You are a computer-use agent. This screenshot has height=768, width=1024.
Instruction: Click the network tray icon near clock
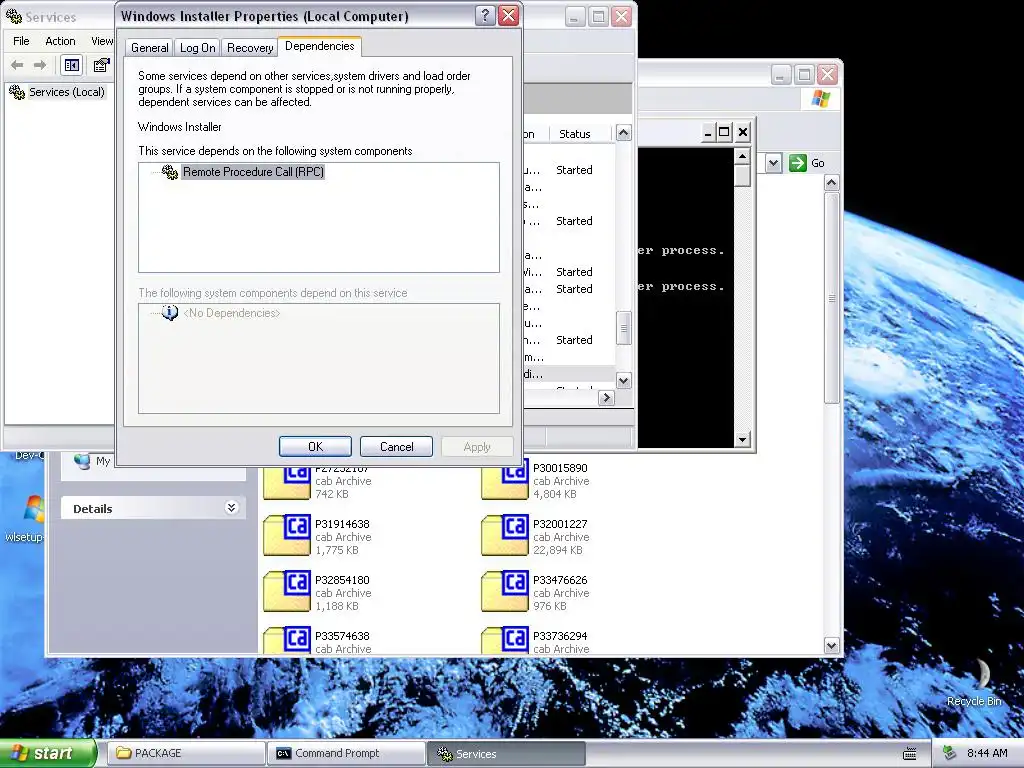coord(950,753)
